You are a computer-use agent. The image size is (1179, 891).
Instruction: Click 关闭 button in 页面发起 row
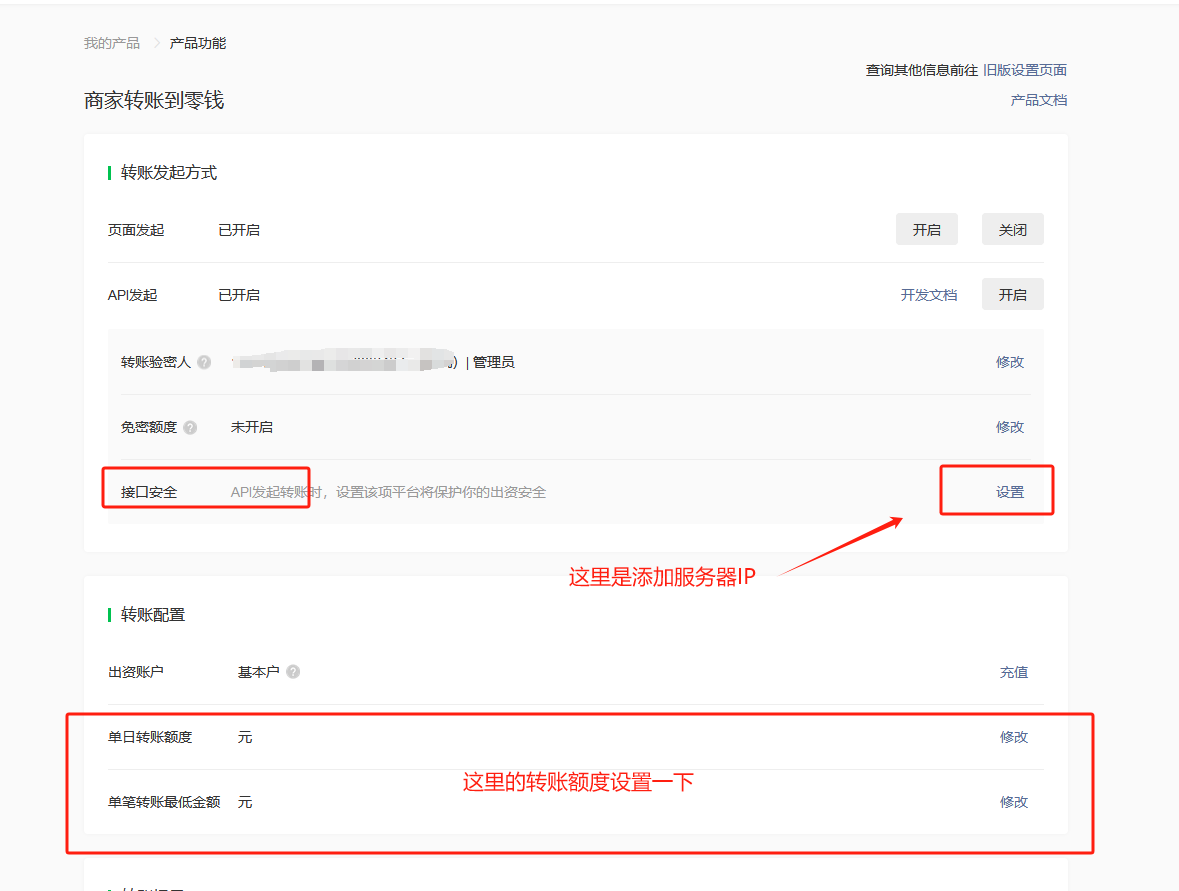pos(1013,229)
